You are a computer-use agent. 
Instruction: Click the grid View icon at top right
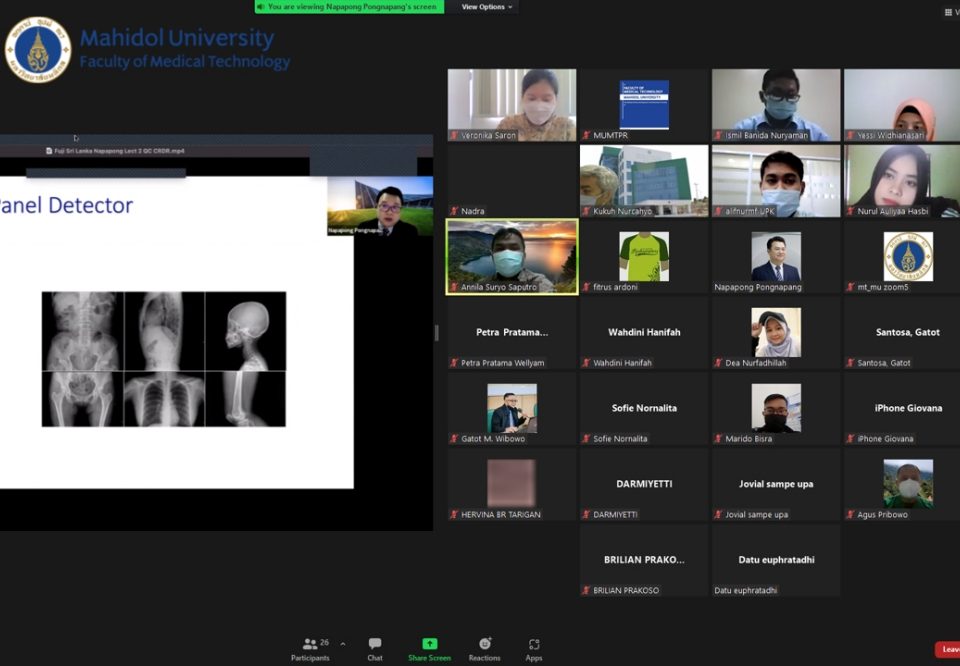click(x=948, y=12)
